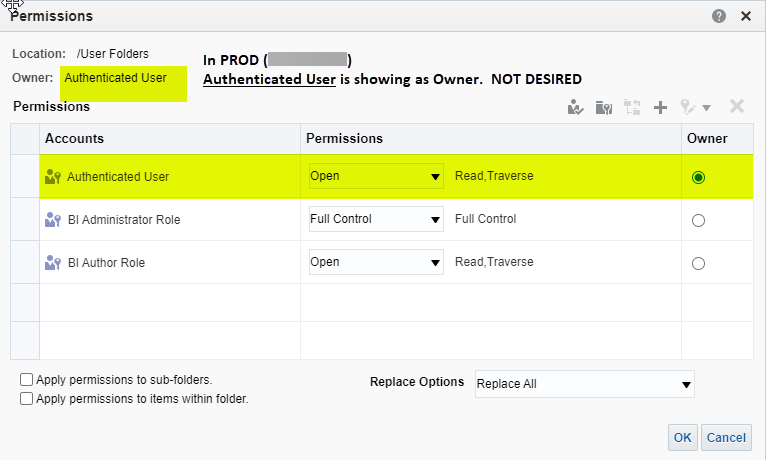Viewport: 766px width, 460px height.
Task: Open the BI Author Role permission dropdown
Action: point(376,262)
